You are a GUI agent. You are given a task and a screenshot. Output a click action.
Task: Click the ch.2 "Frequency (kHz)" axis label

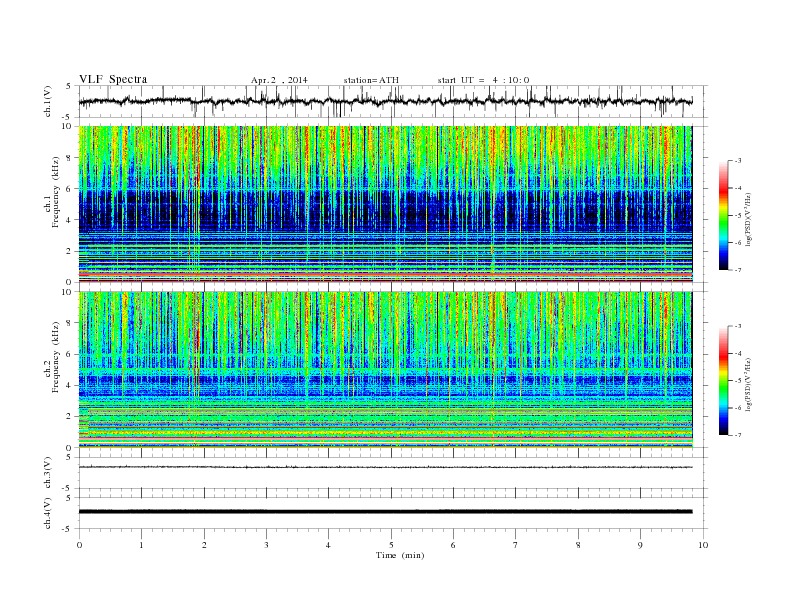coord(56,357)
